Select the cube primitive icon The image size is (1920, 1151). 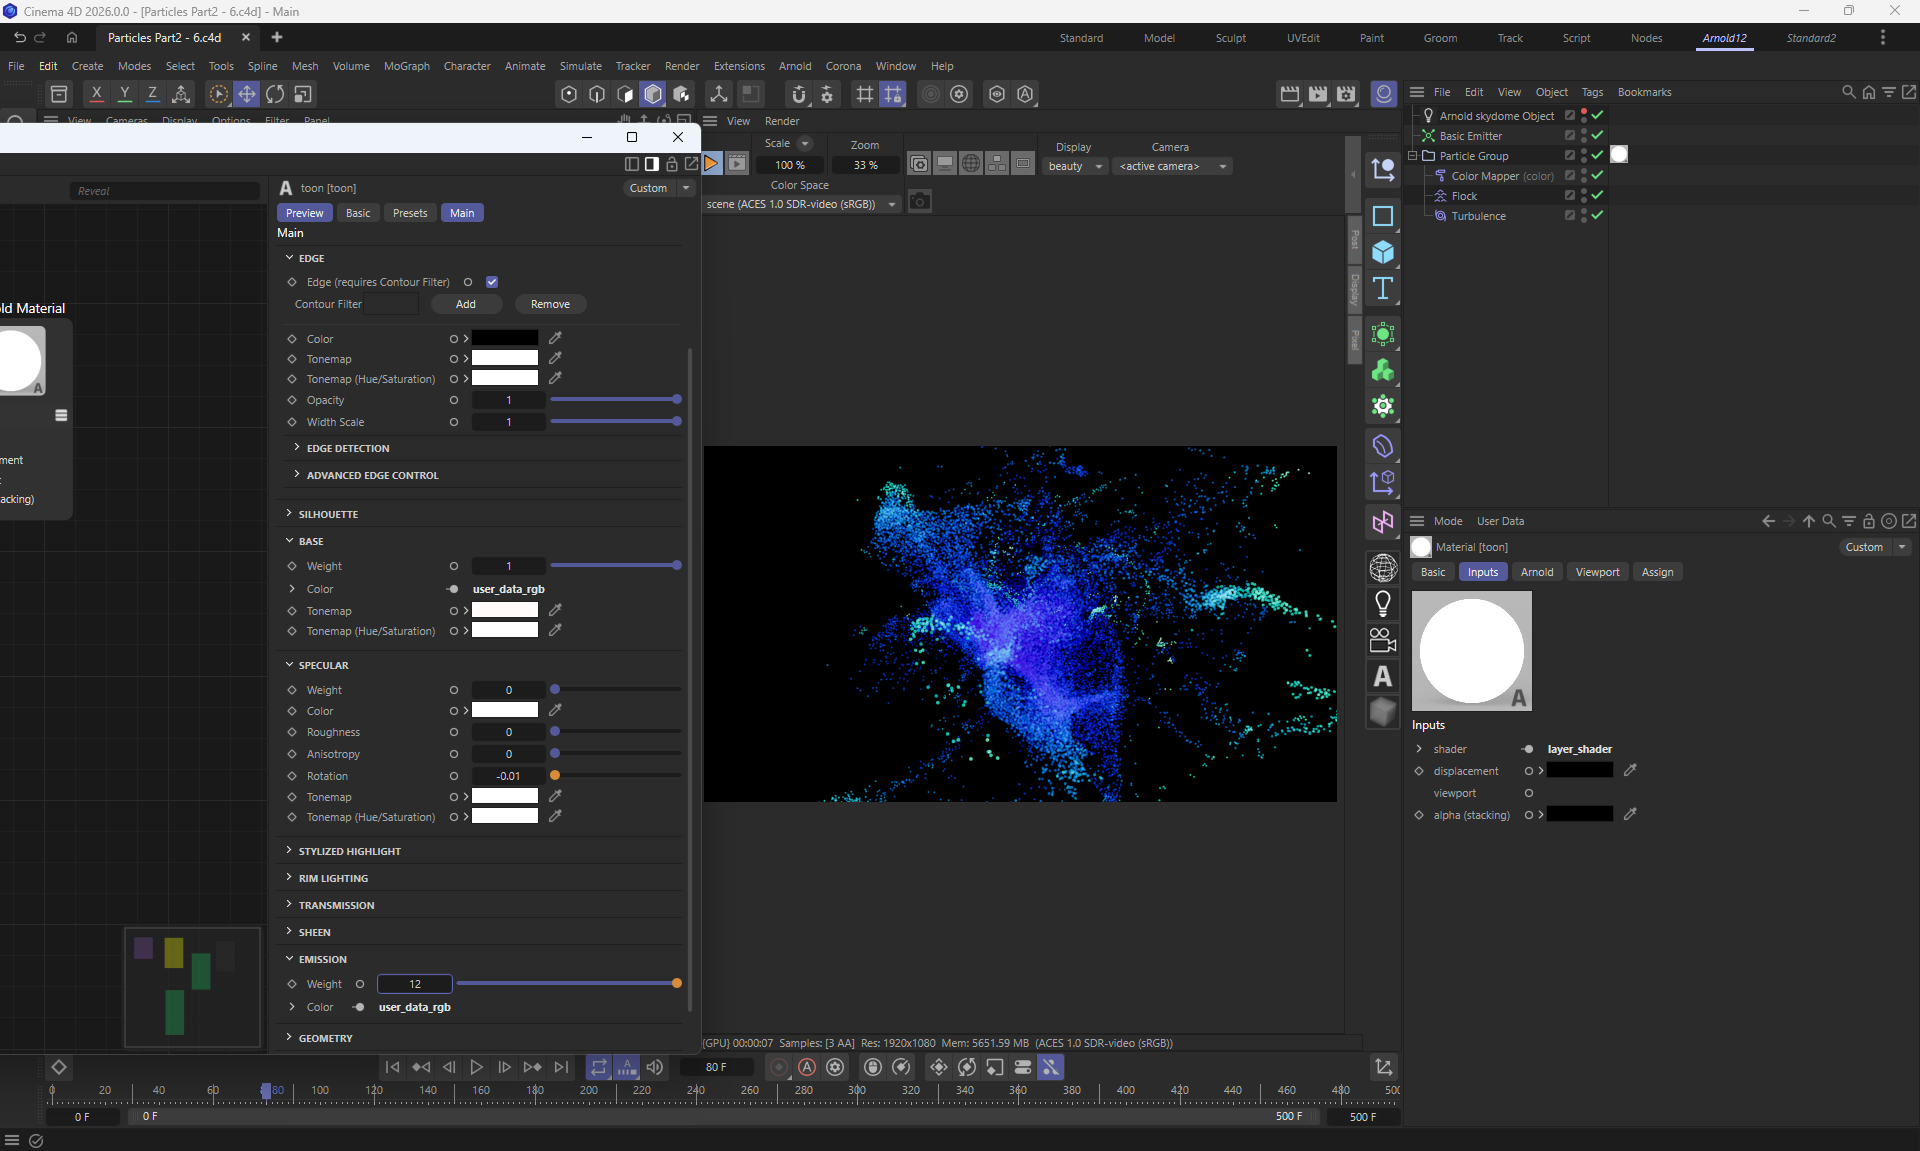click(1383, 252)
